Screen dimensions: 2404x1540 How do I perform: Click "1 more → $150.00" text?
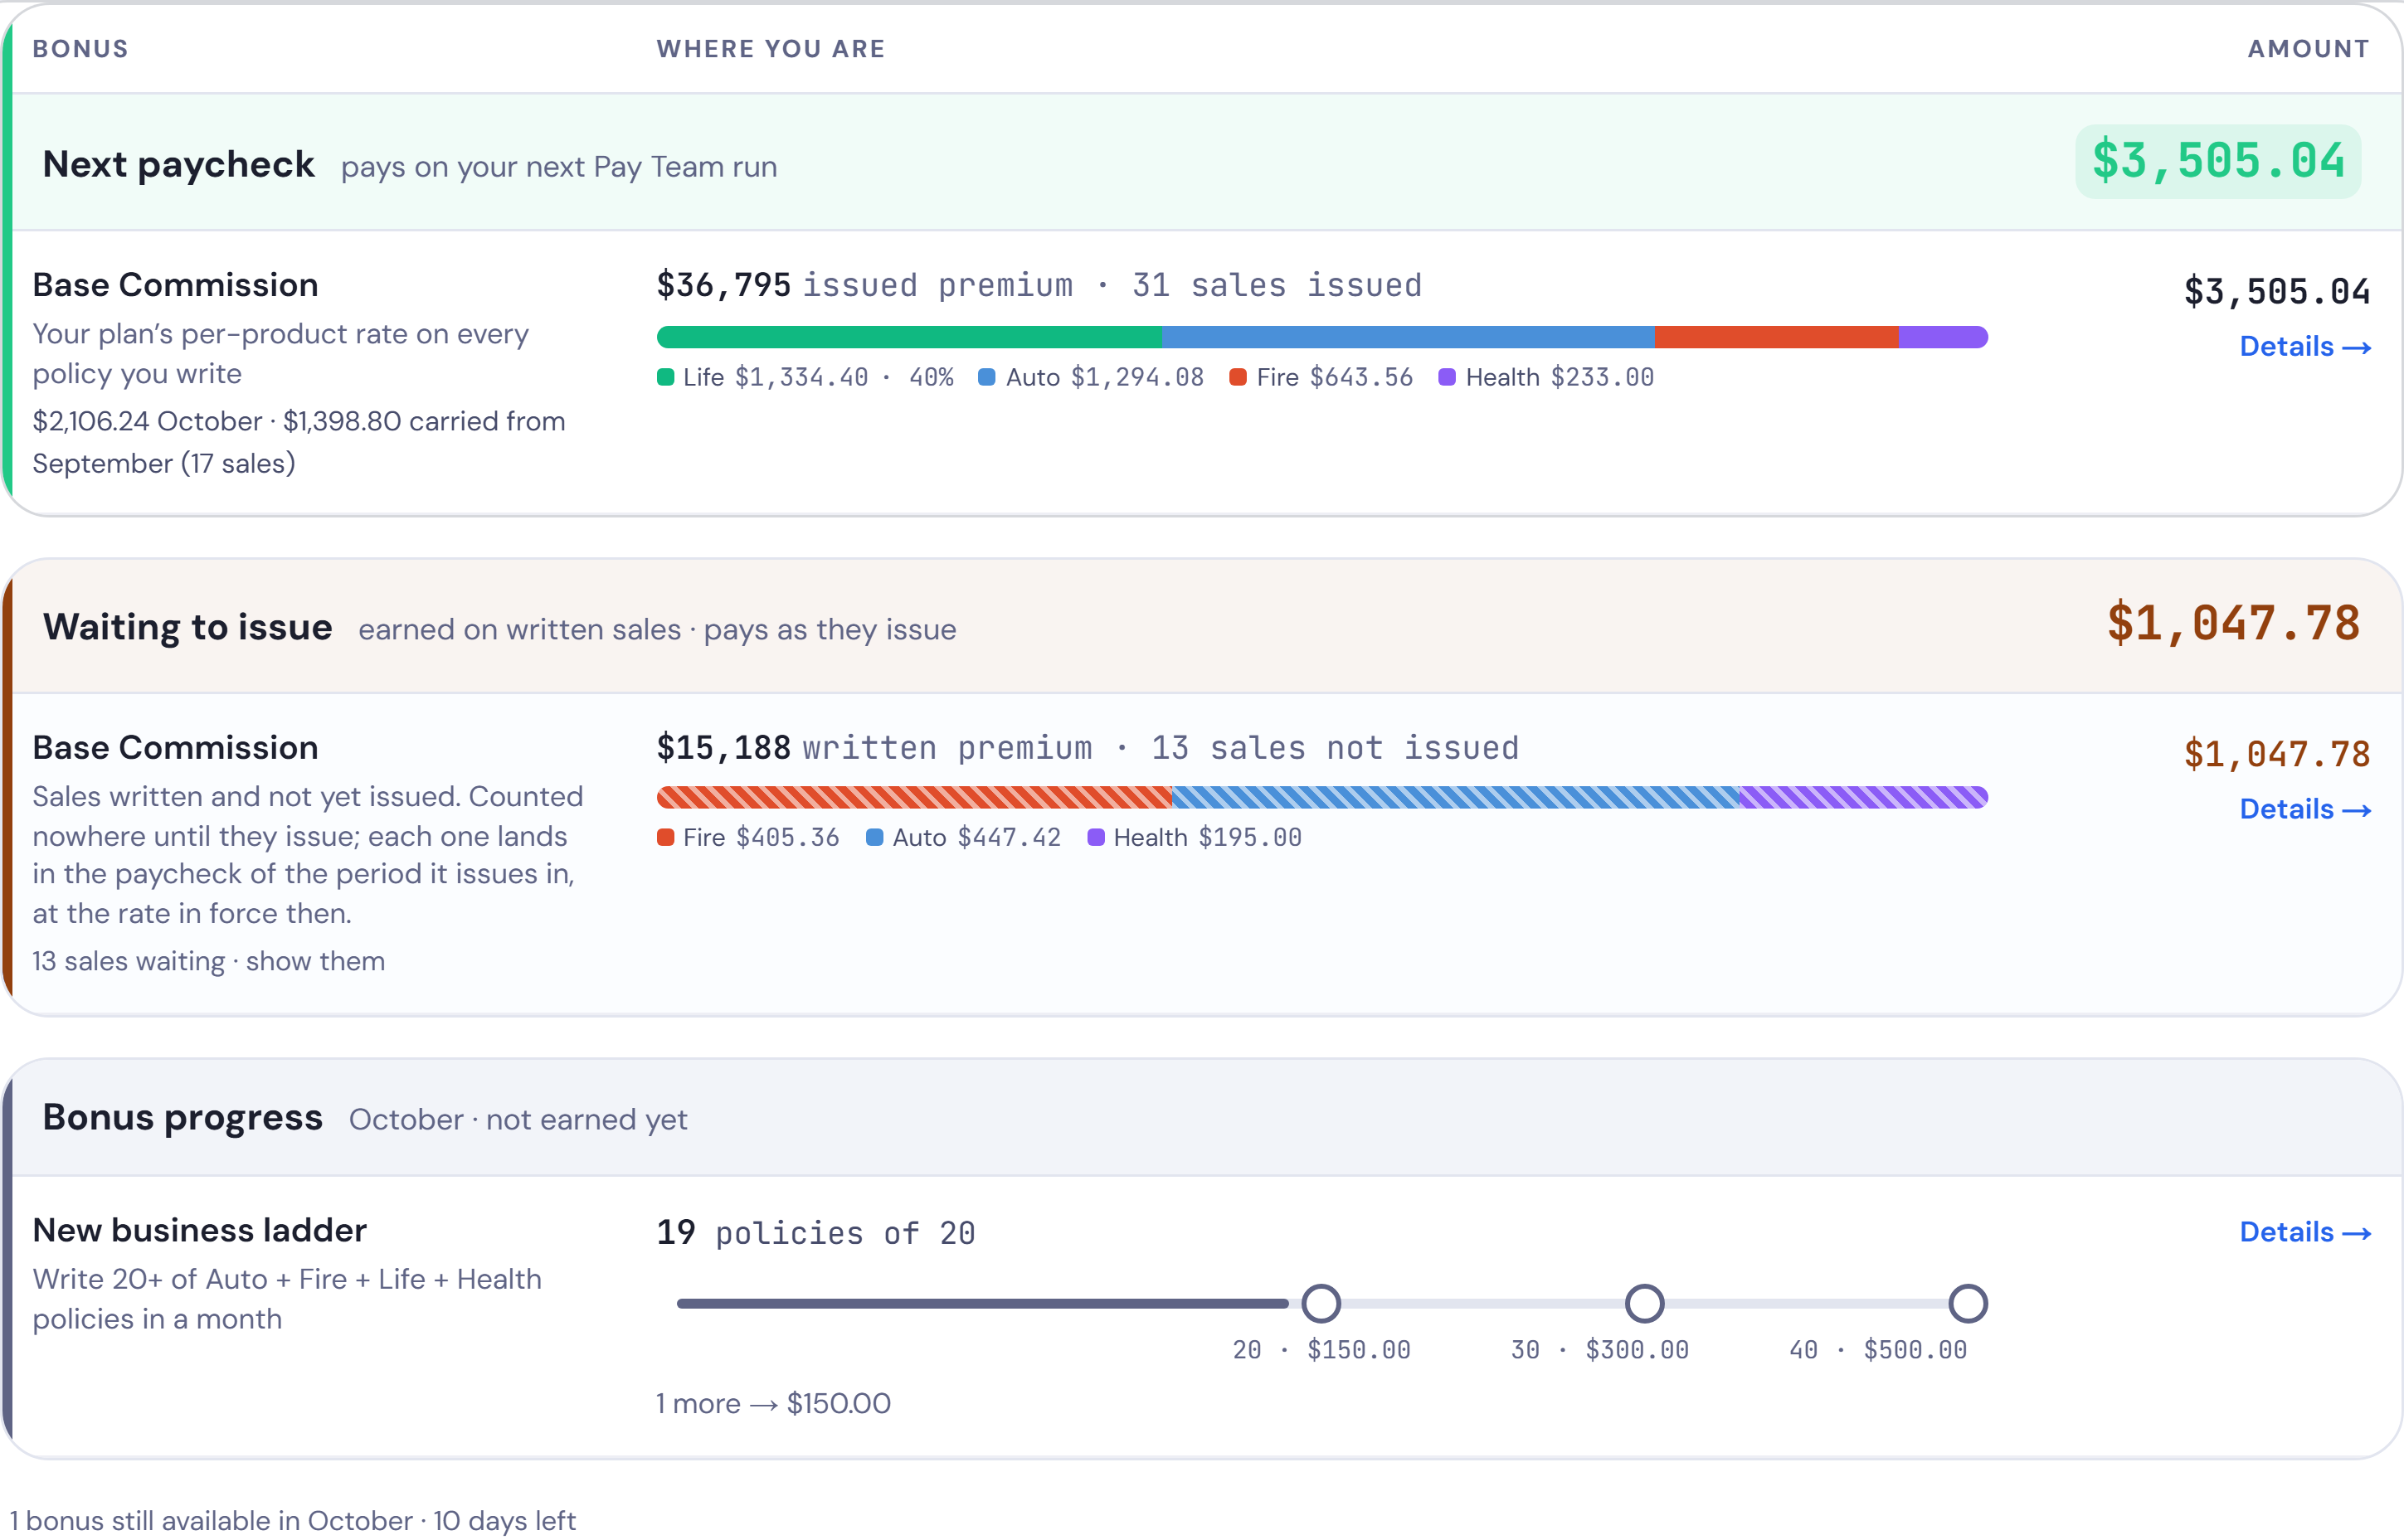773,1403
